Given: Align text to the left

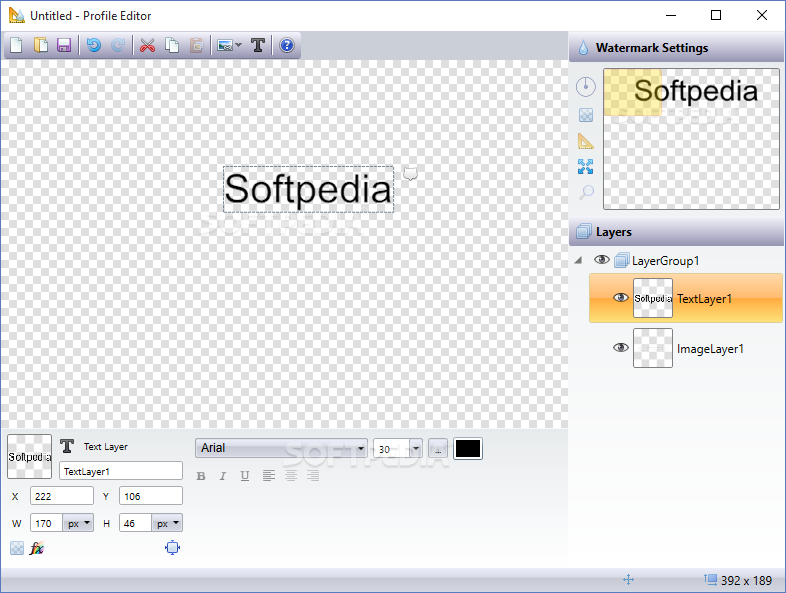Looking at the screenshot, I should tap(269, 476).
